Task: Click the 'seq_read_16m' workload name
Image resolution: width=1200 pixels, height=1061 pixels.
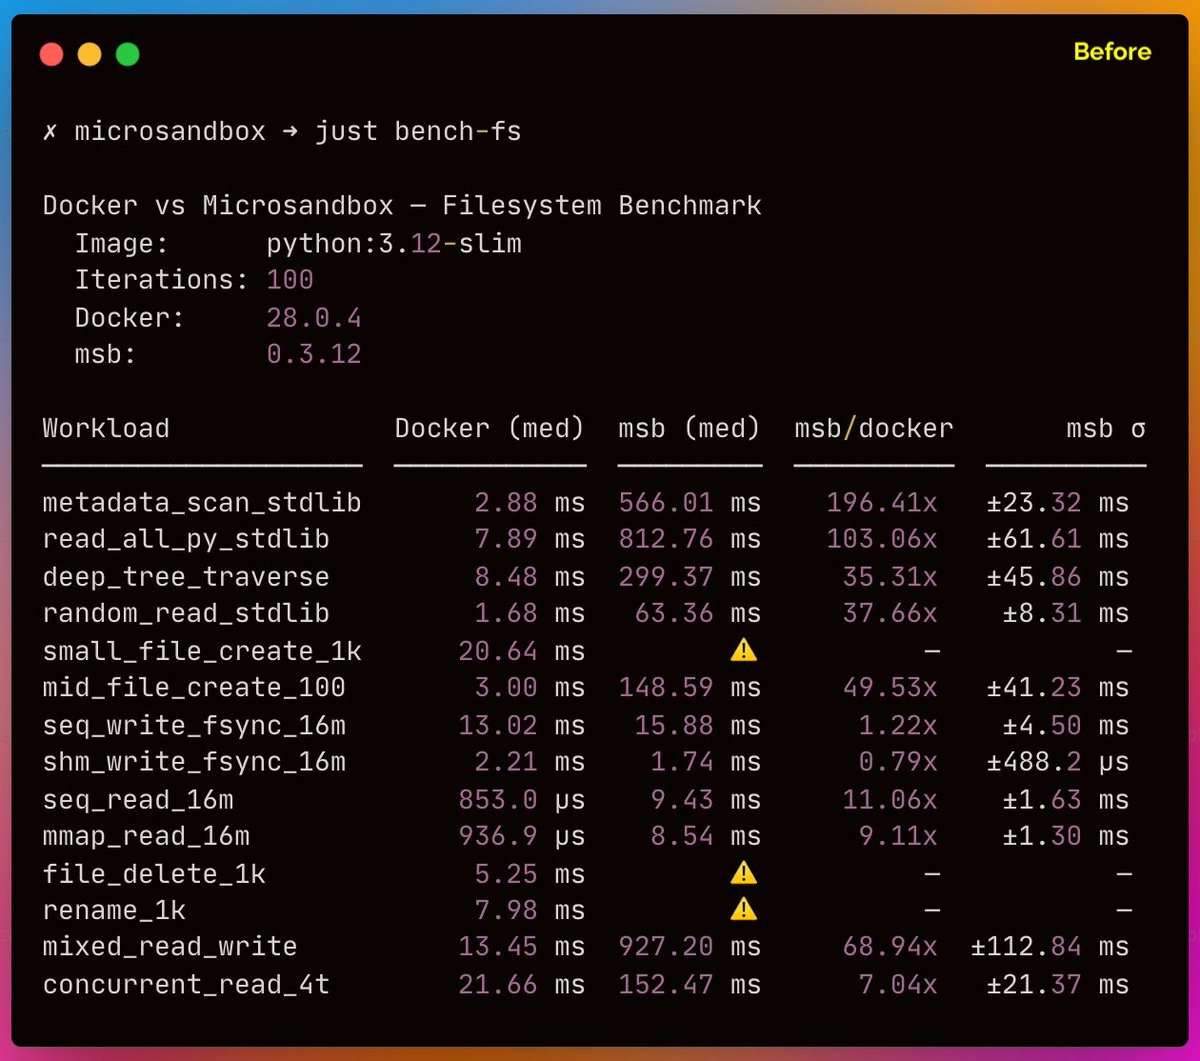Action: tap(138, 800)
